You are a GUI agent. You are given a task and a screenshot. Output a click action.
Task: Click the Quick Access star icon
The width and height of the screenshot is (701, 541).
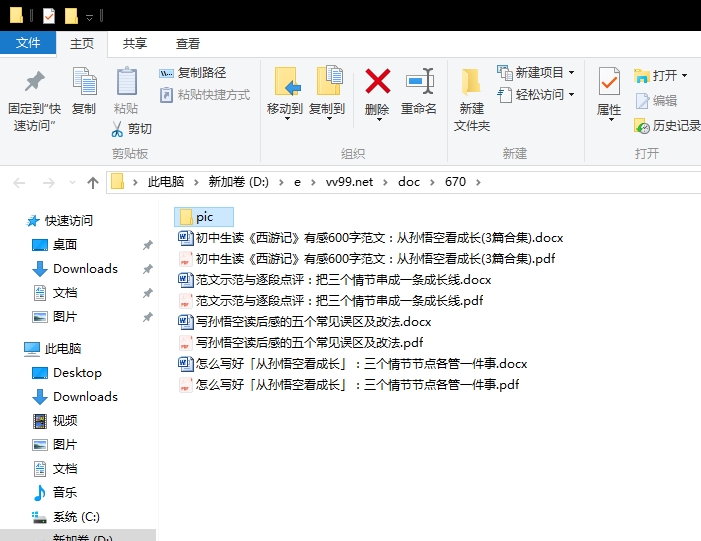33,220
